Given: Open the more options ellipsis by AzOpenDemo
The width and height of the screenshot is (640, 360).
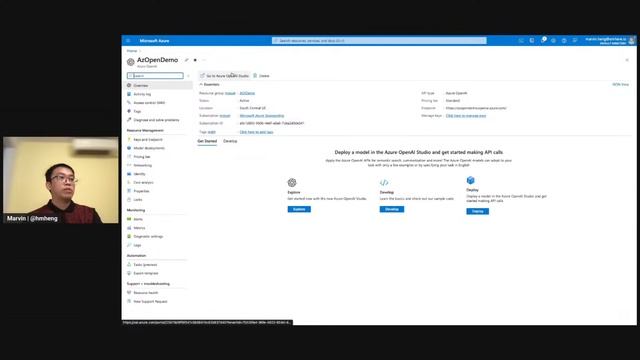Looking at the screenshot, I should (204, 60).
